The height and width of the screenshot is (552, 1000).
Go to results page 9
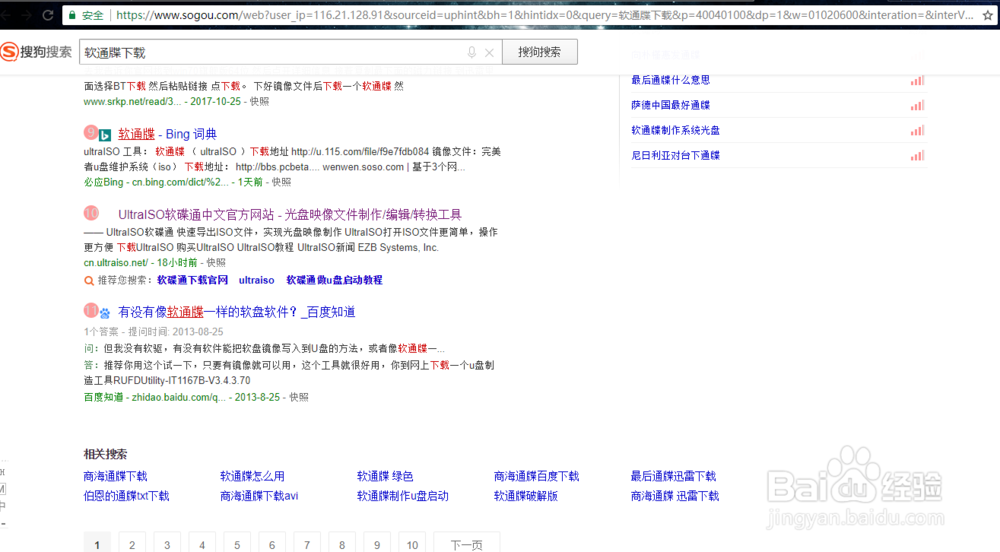[377, 544]
